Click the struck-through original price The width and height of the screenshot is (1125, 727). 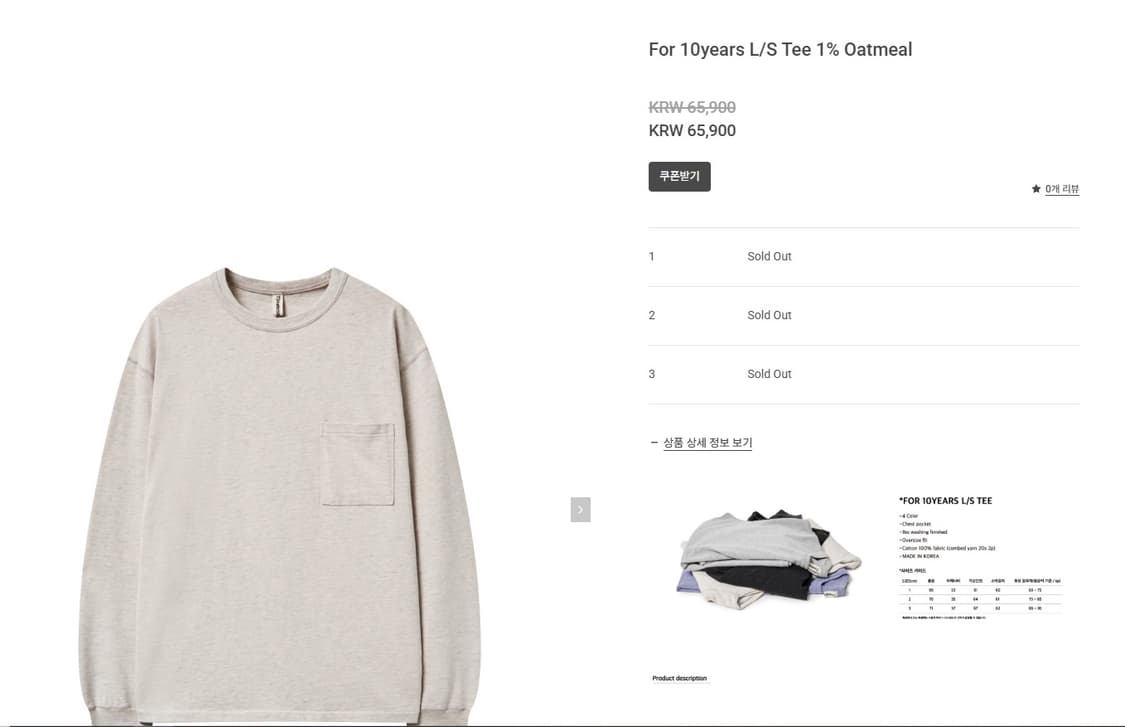tap(692, 108)
